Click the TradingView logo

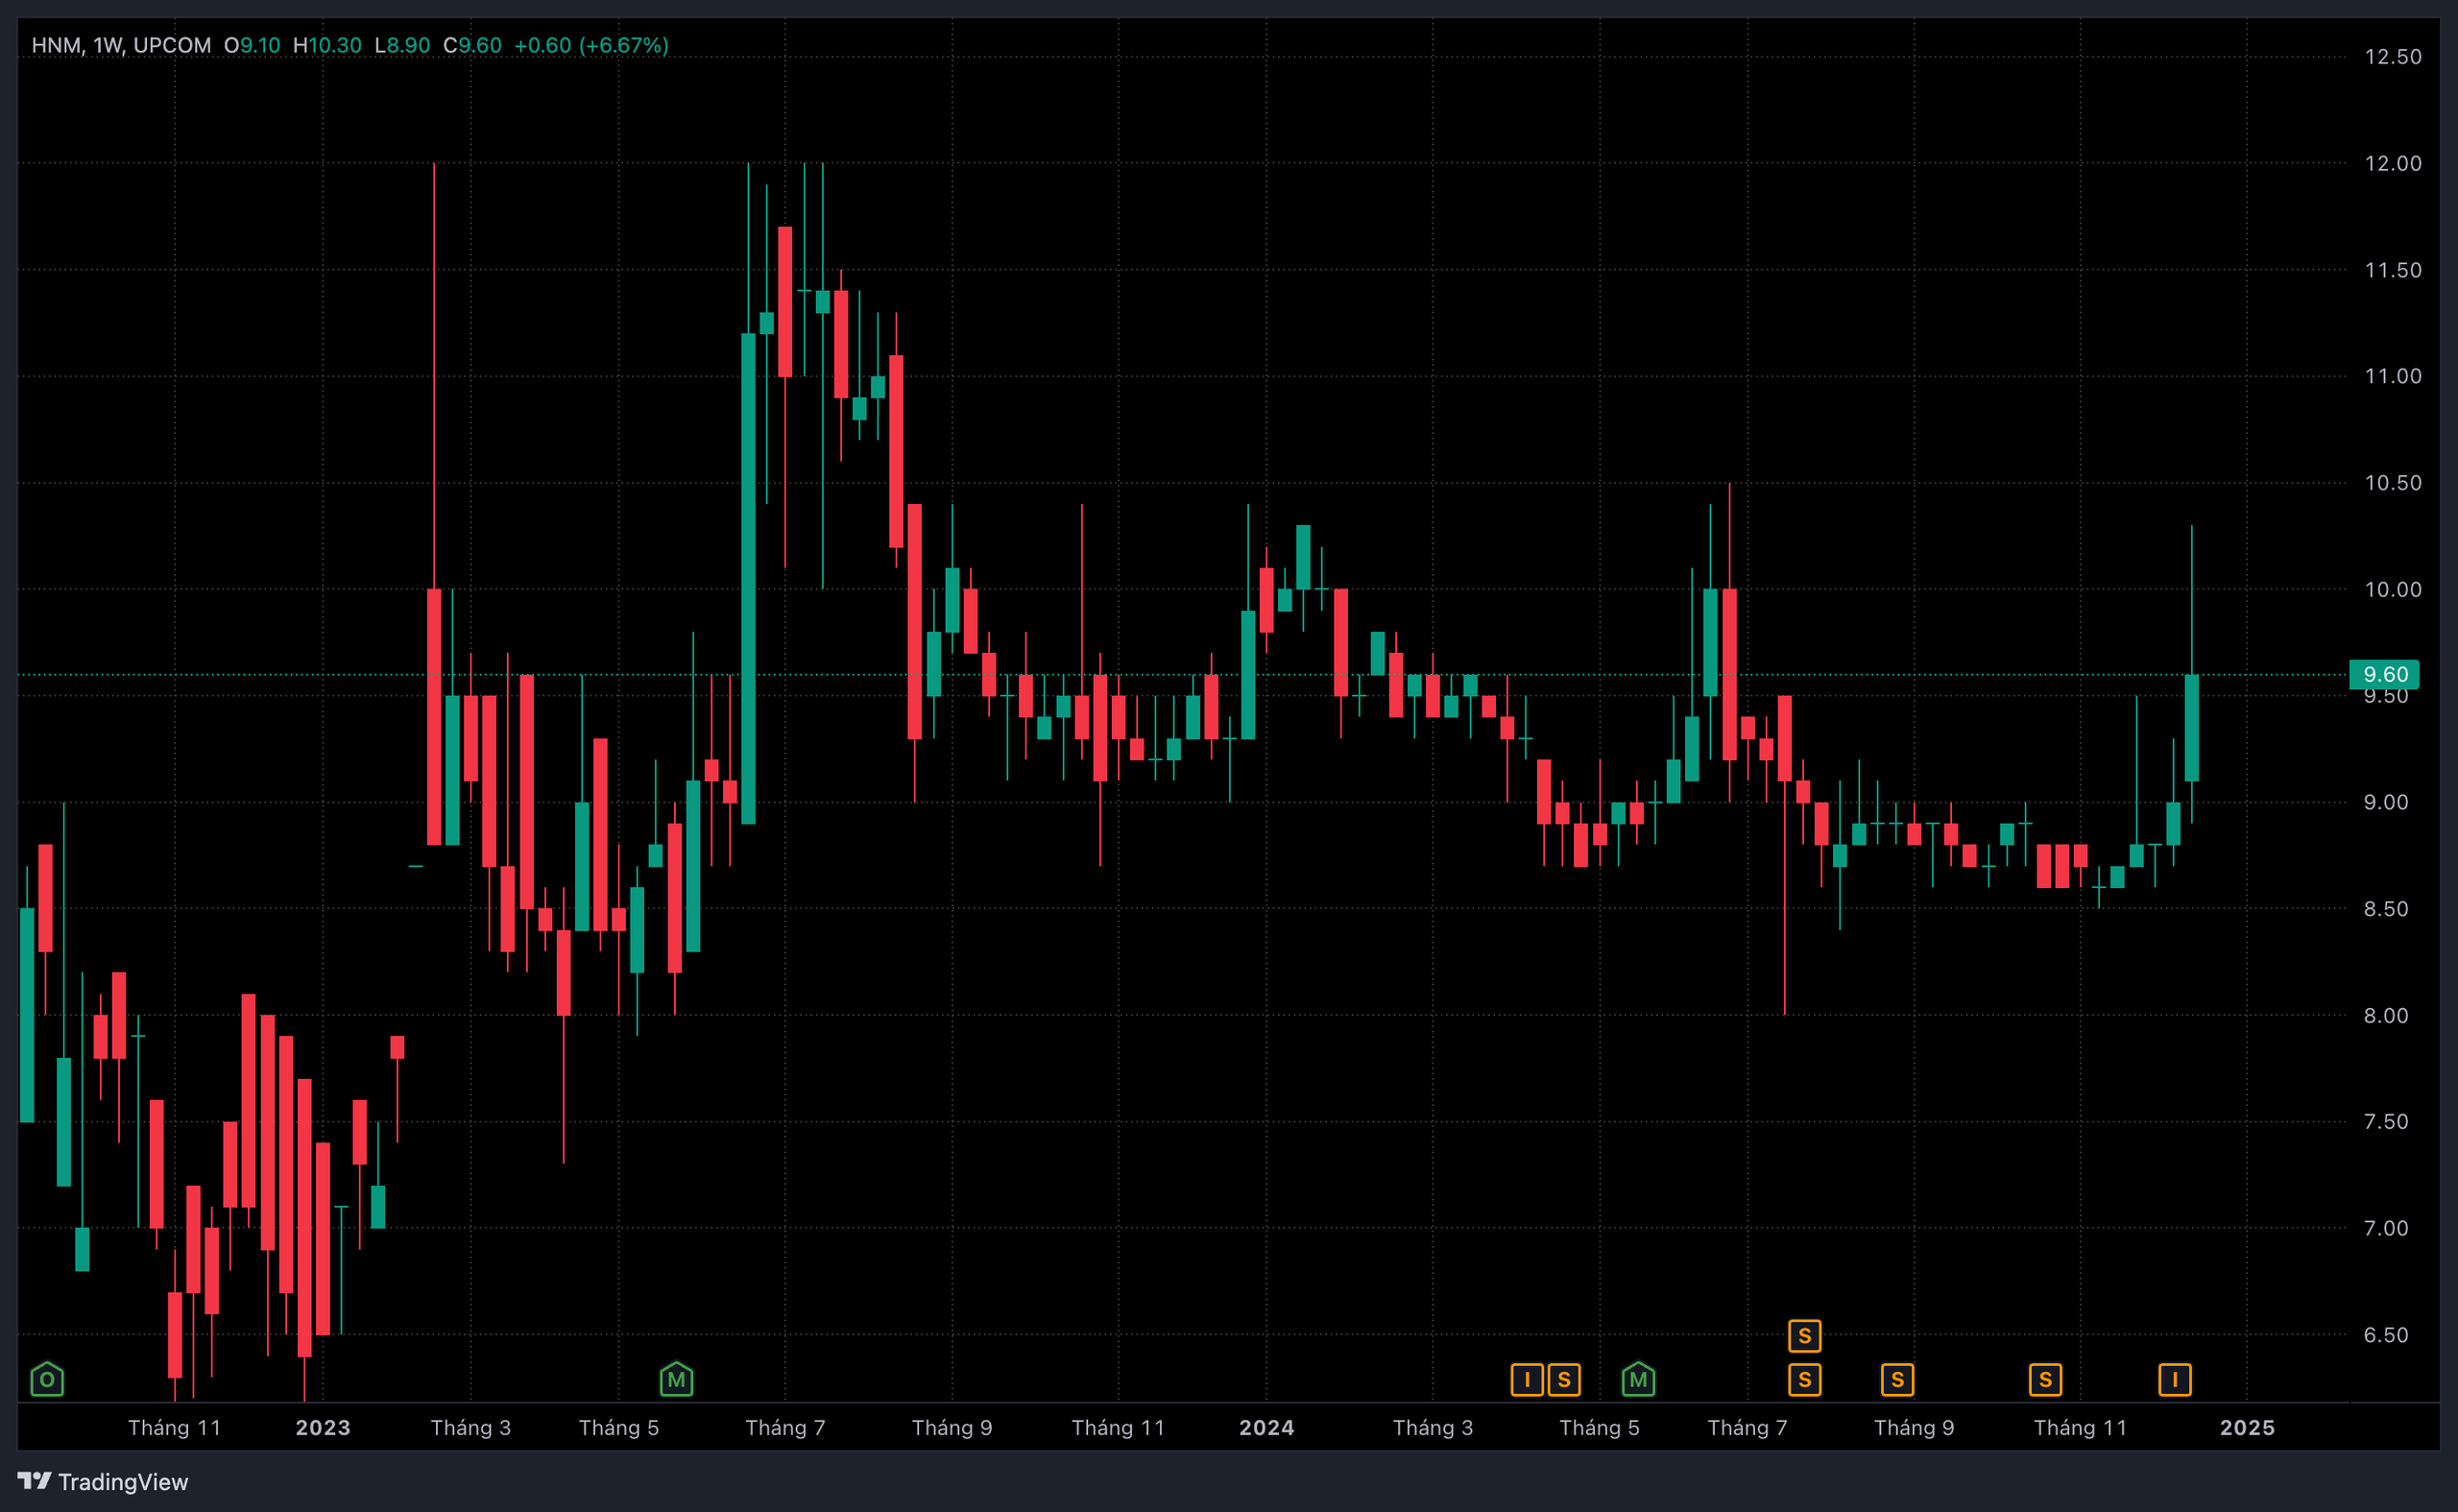(x=103, y=1481)
